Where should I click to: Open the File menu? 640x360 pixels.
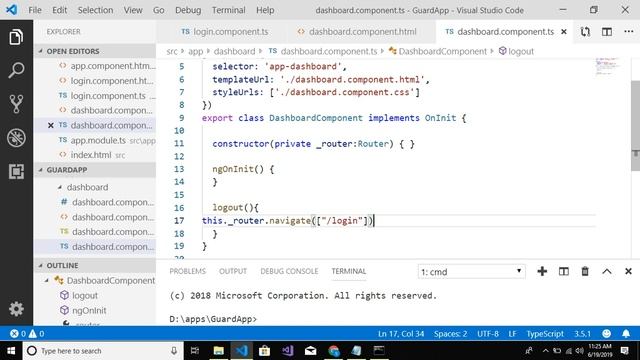35,10
